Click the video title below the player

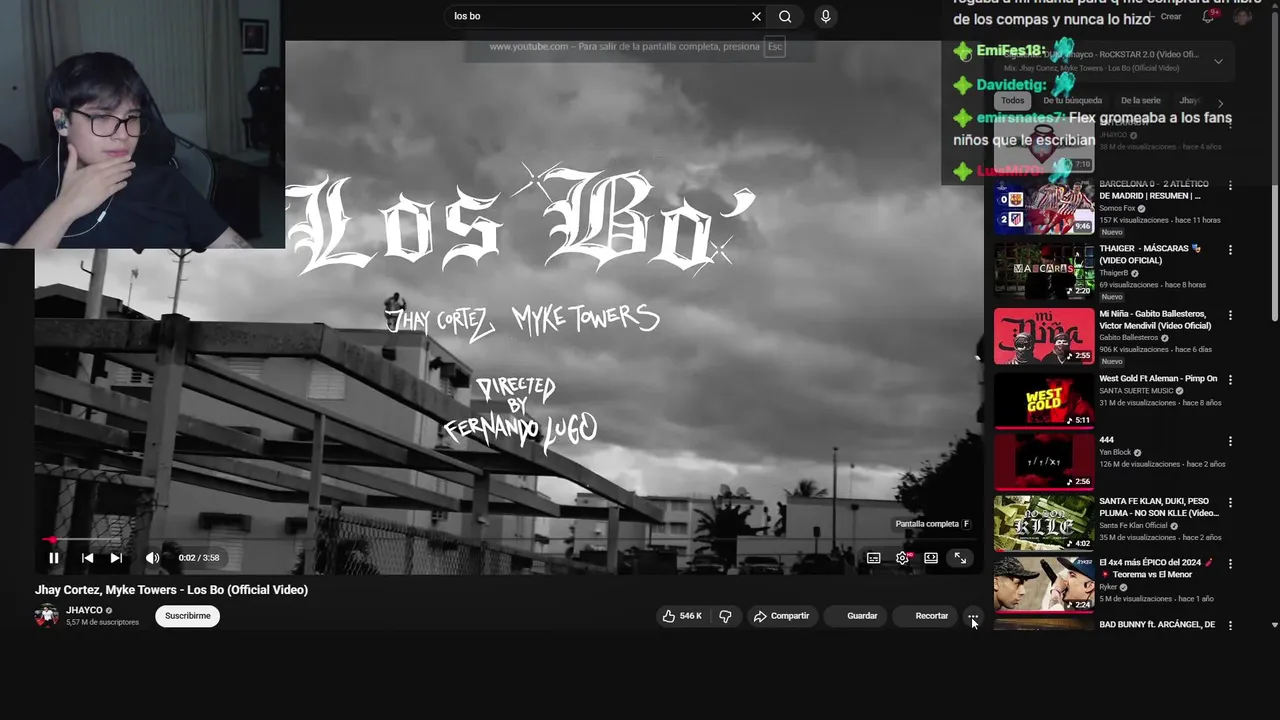[x=171, y=590]
